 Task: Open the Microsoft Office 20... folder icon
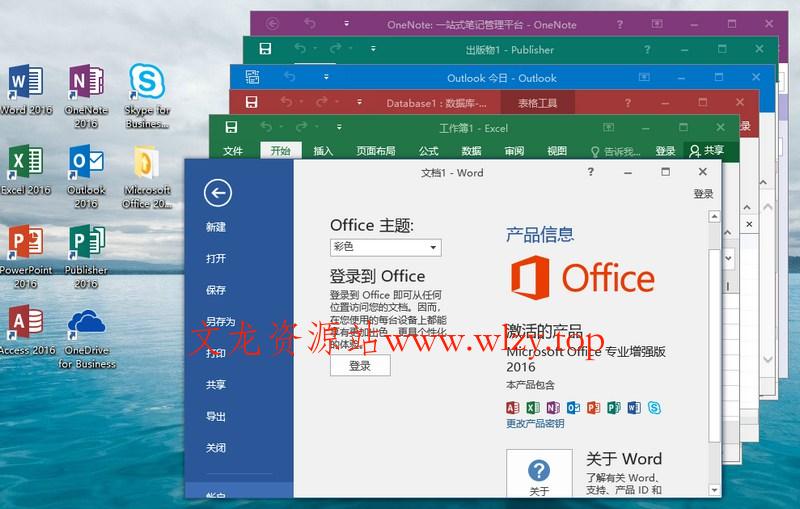pyautogui.click(x=147, y=176)
